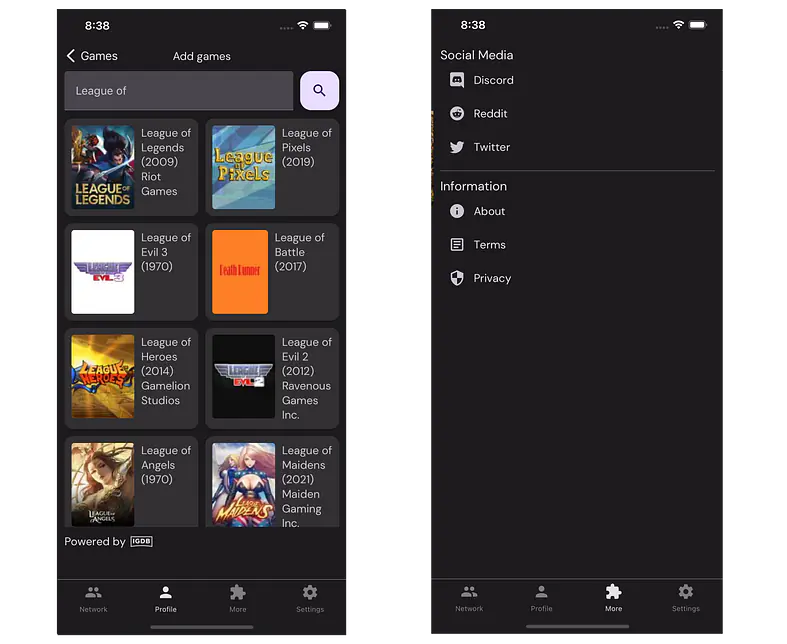
Task: Select League of Battle orange cover
Action: tap(240, 272)
